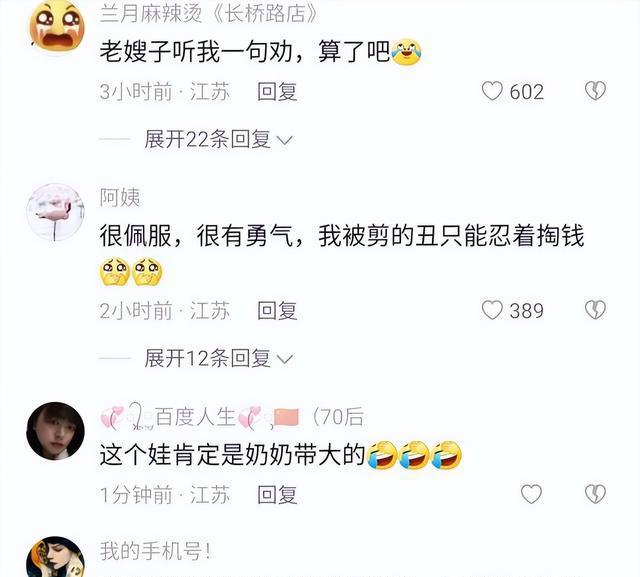This screenshot has height=577, width=640.
Task: Like the 这个娃肯定是奶奶带大的 comment
Action: (x=531, y=494)
